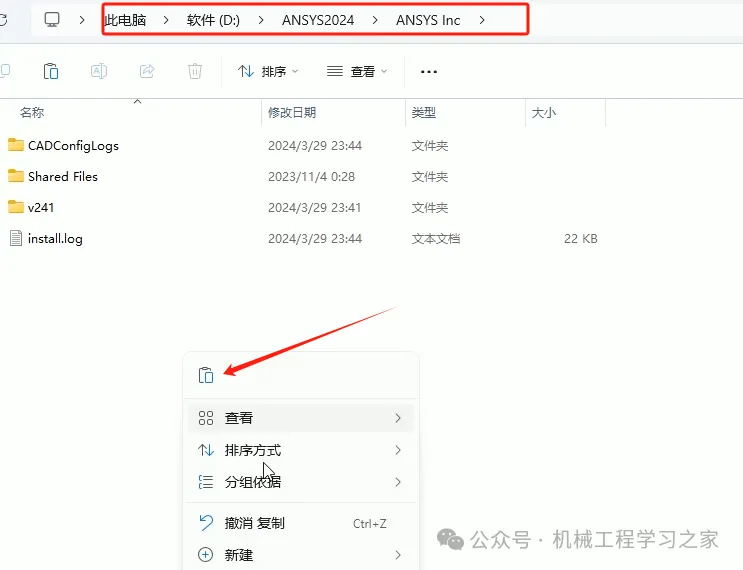The width and height of the screenshot is (743, 570).
Task: Click the 2023/11/4 0:28 date cell
Action: tap(311, 176)
